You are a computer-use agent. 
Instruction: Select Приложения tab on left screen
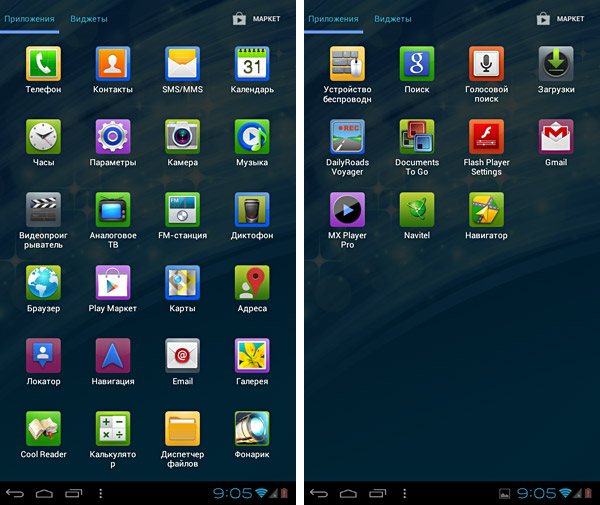(29, 19)
